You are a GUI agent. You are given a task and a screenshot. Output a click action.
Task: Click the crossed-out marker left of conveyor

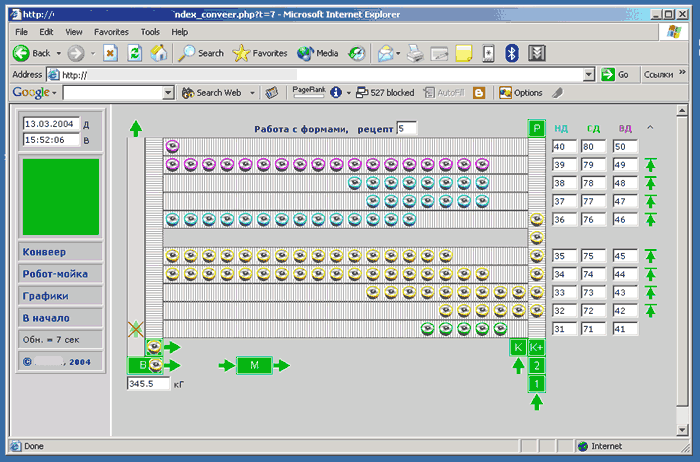[136, 329]
